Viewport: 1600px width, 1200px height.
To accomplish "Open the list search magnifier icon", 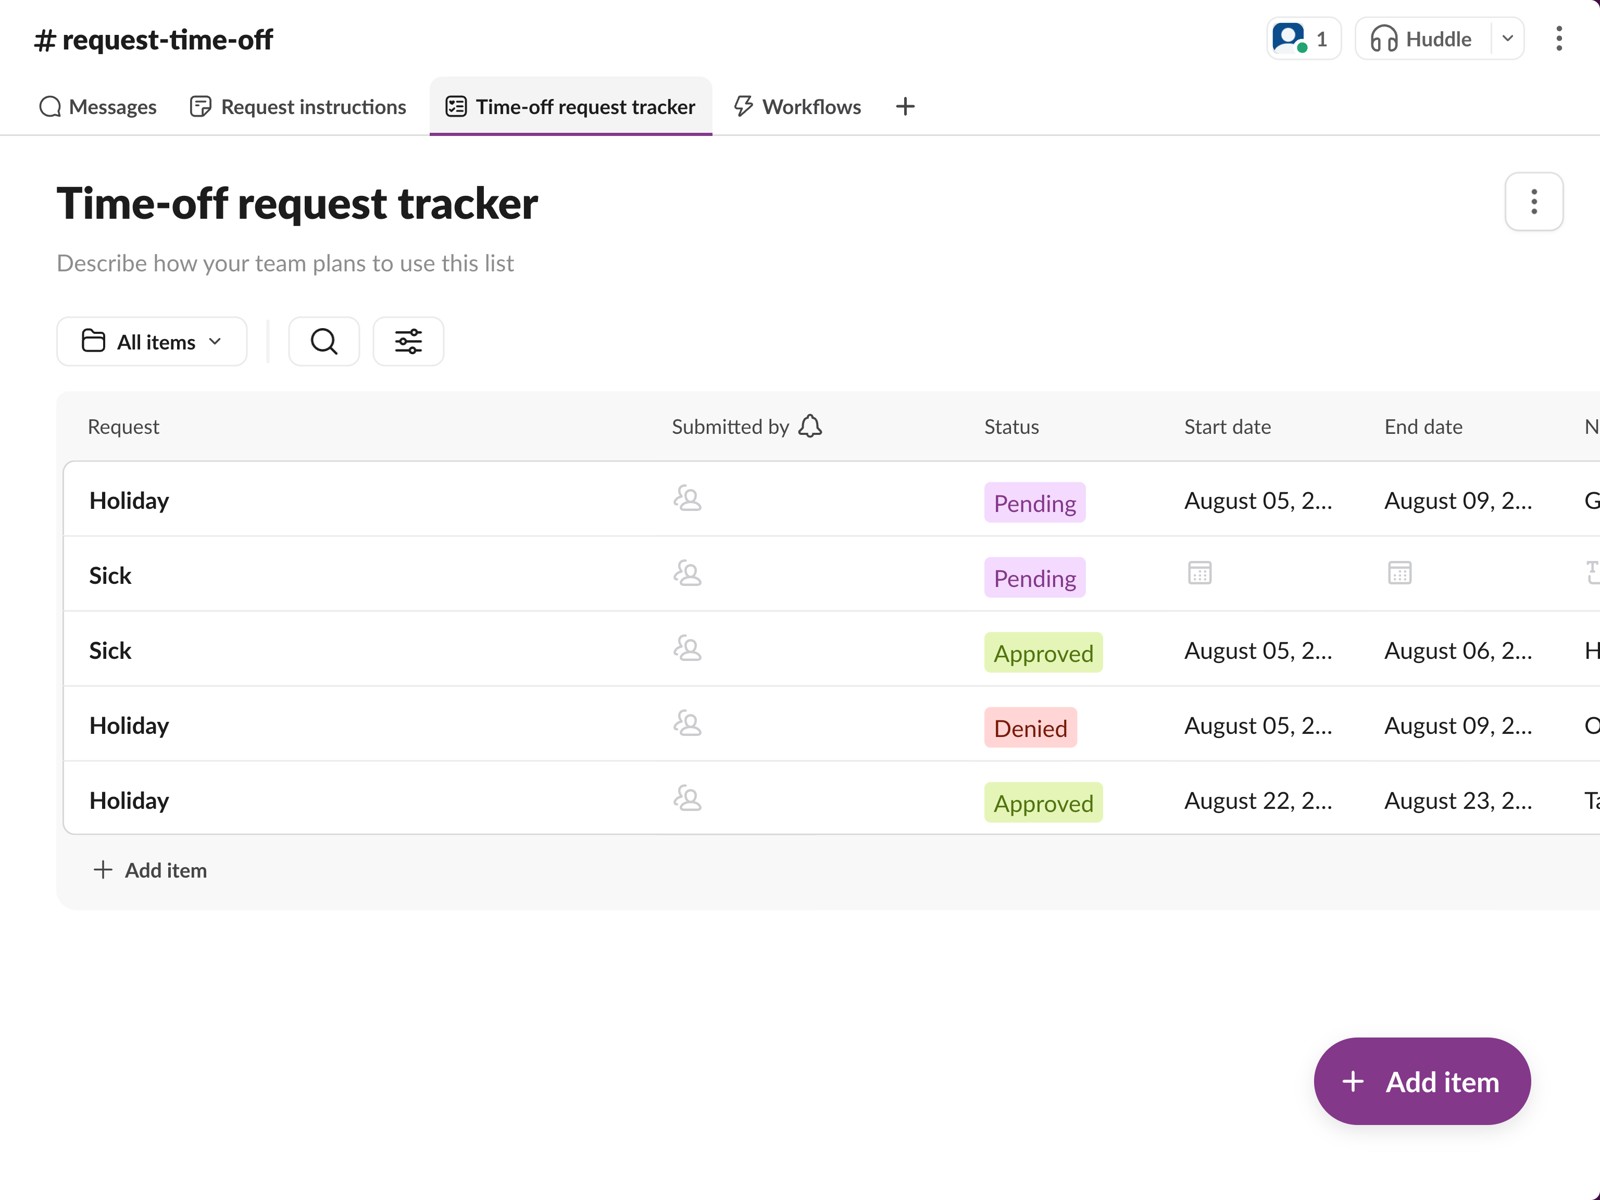I will click(323, 342).
